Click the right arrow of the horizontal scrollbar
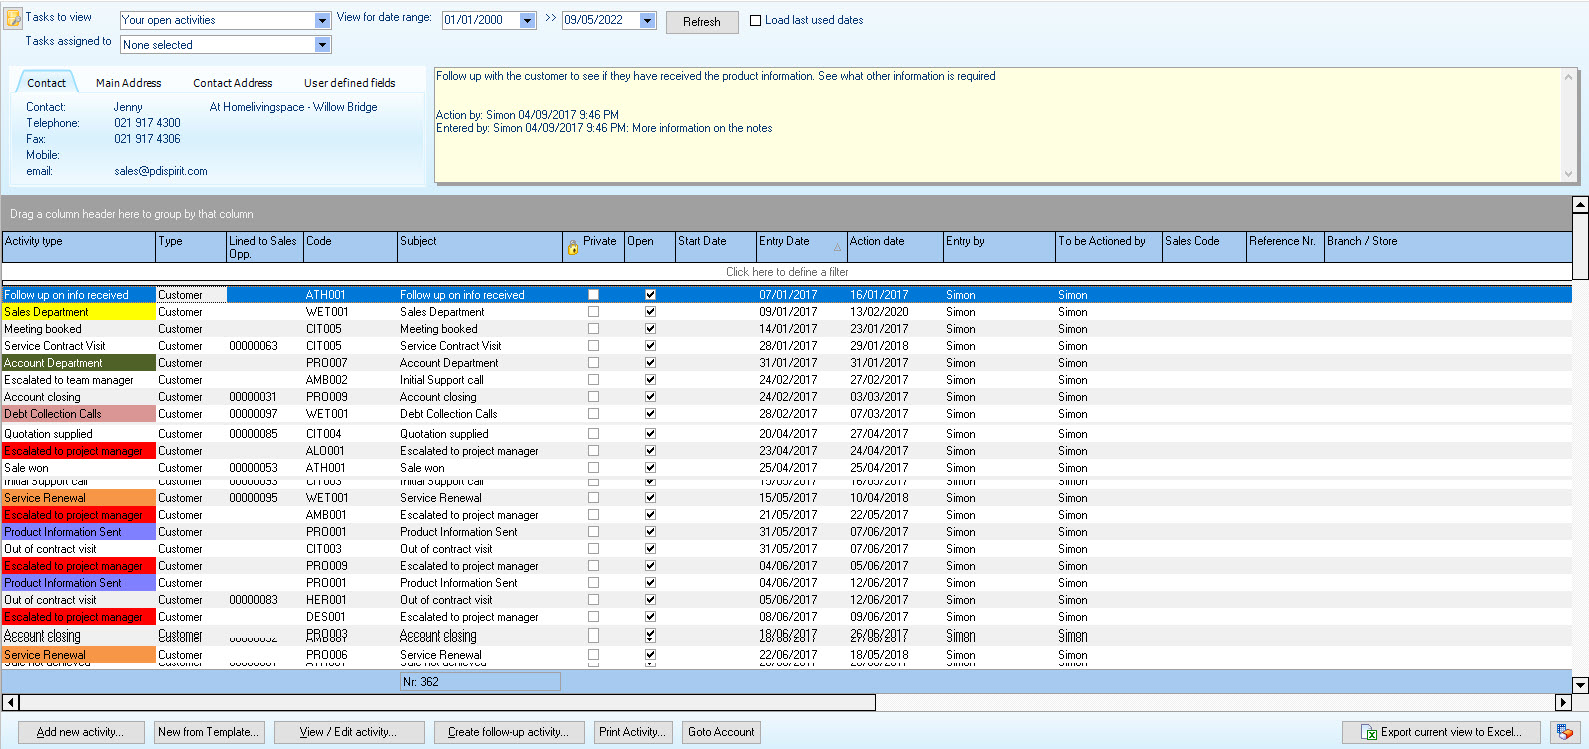The image size is (1589, 749). (1563, 702)
